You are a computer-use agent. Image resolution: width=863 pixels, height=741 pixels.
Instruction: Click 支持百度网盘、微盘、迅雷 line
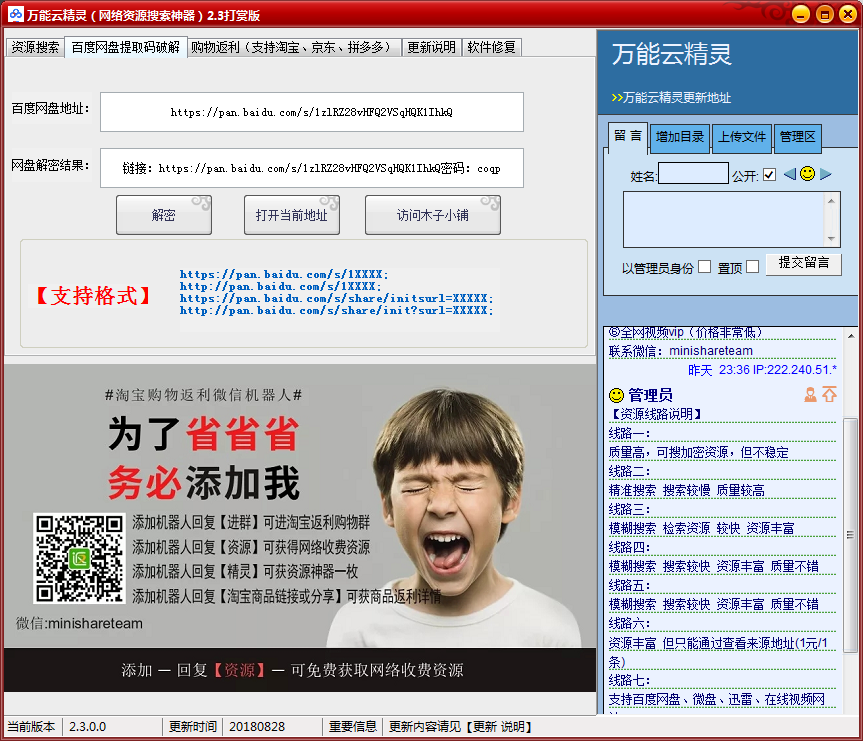click(717, 700)
